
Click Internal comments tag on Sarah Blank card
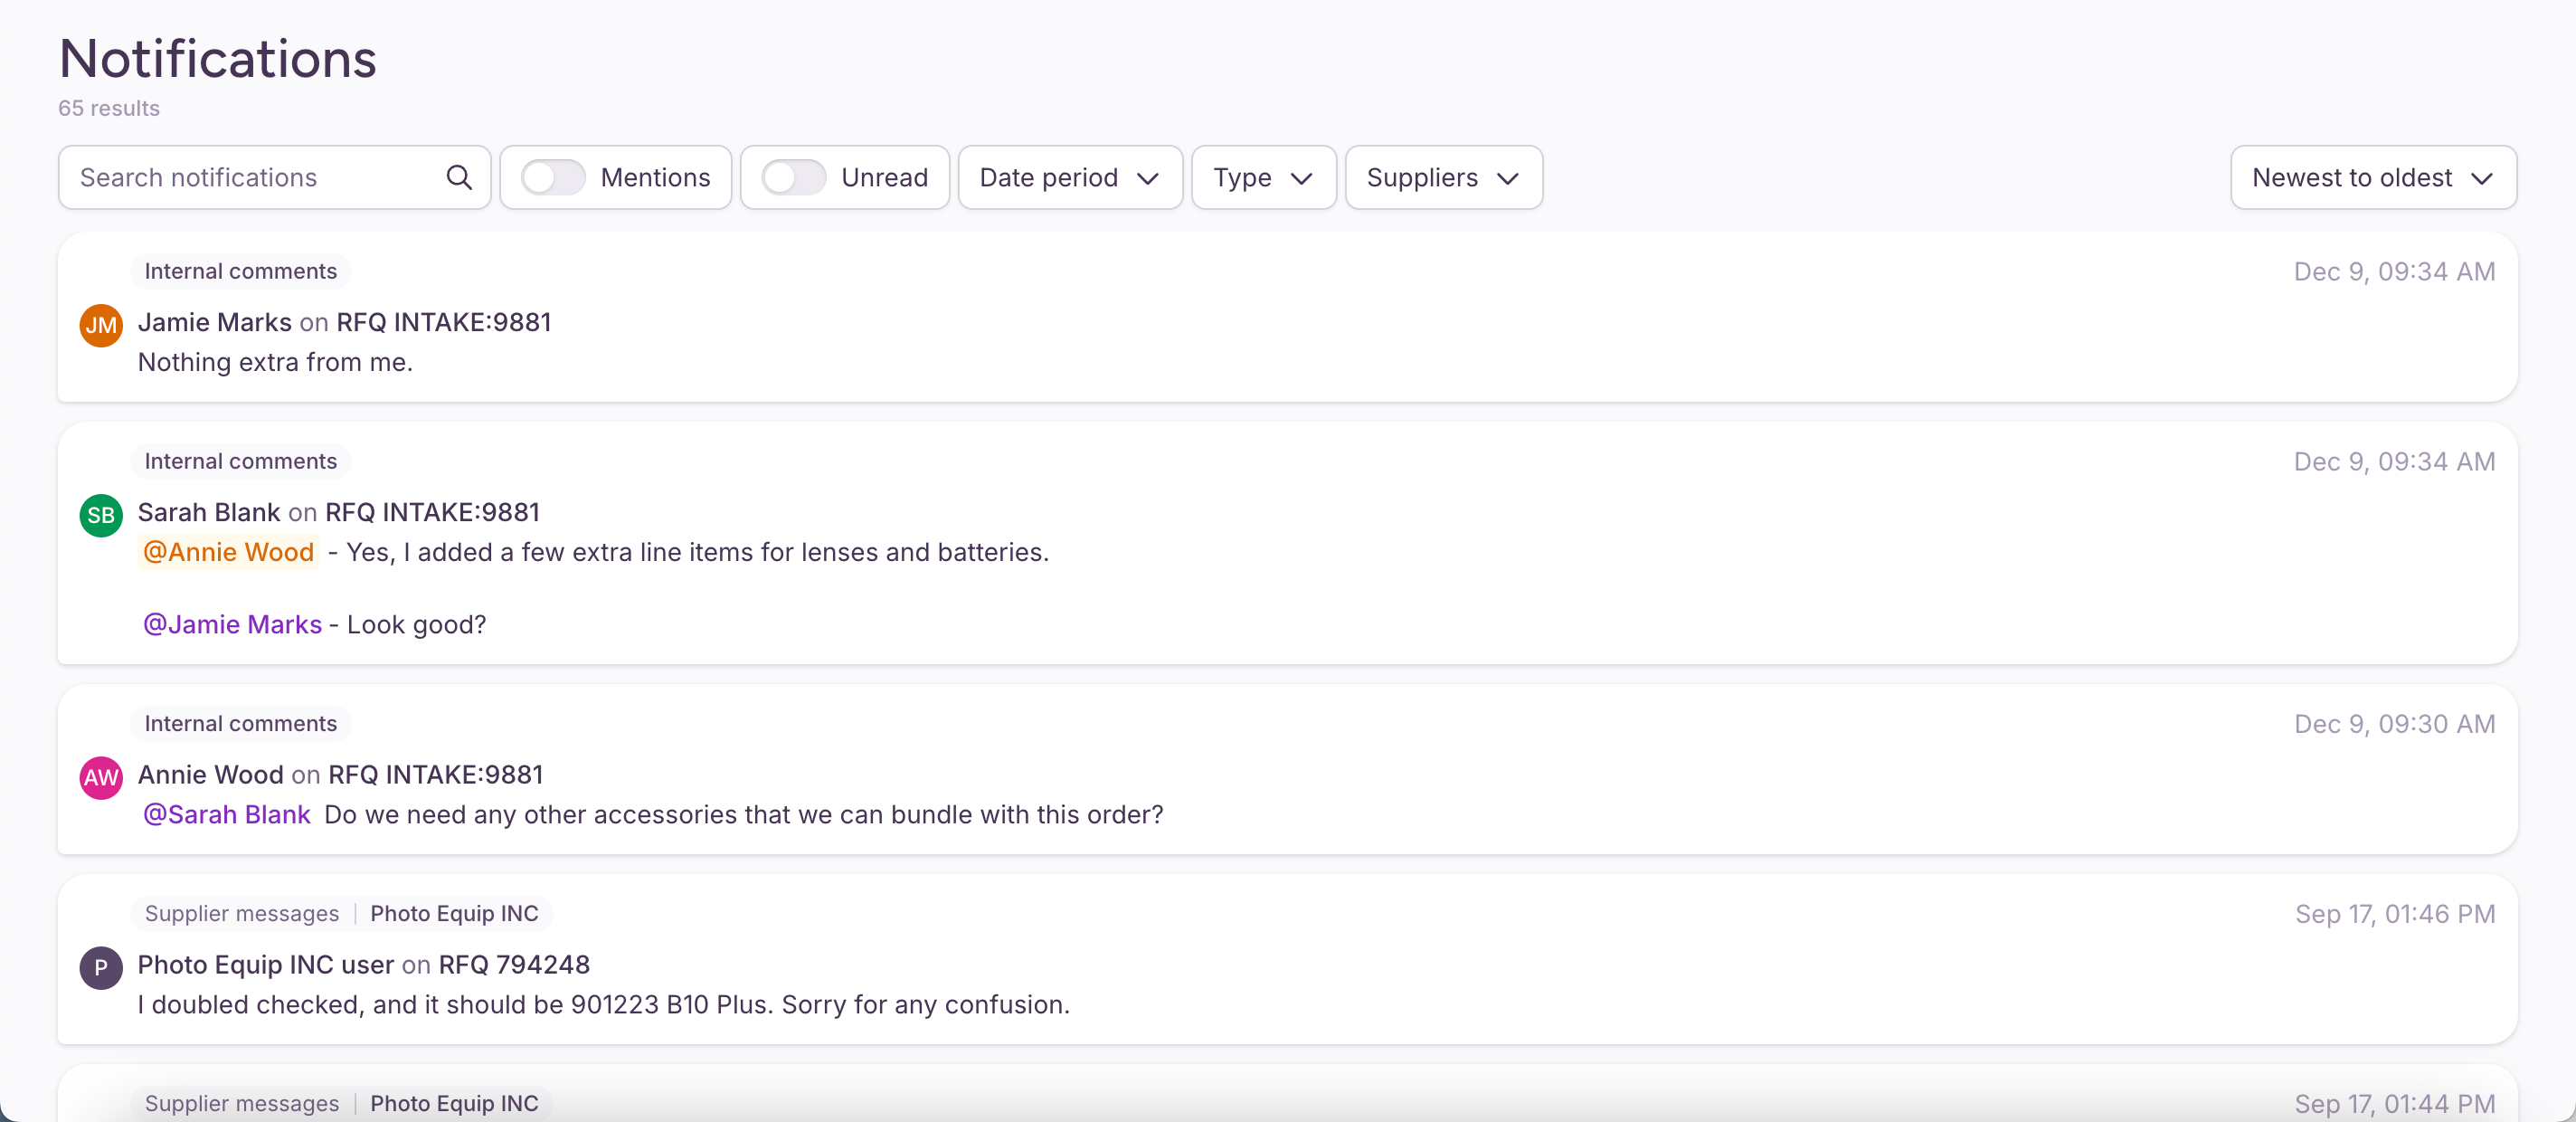(x=240, y=461)
